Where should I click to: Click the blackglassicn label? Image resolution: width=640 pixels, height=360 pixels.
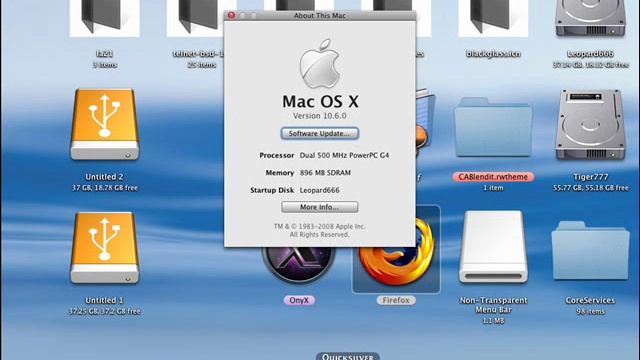(x=493, y=54)
